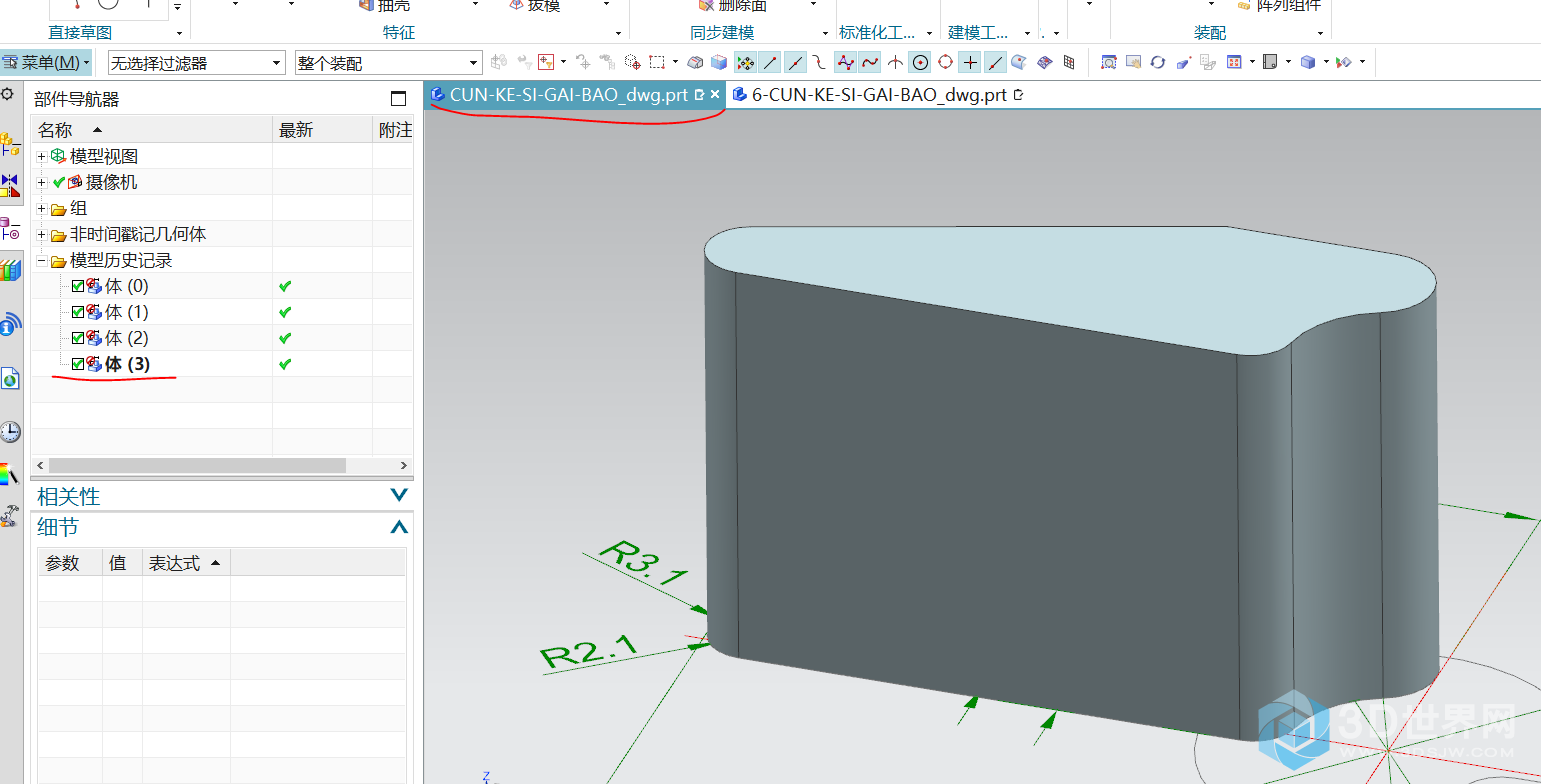Maximize the 部件导航器 panel
The width and height of the screenshot is (1541, 784).
399,99
